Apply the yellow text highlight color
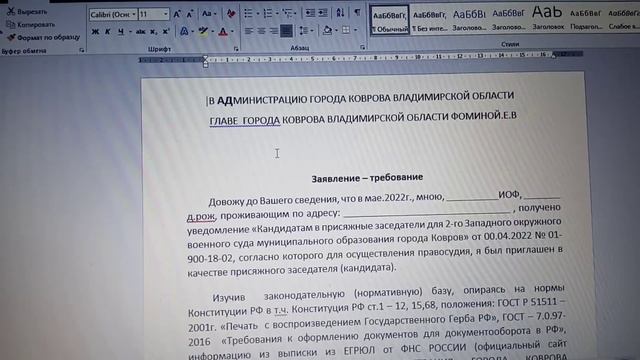The width and height of the screenshot is (640, 360). coord(203,31)
